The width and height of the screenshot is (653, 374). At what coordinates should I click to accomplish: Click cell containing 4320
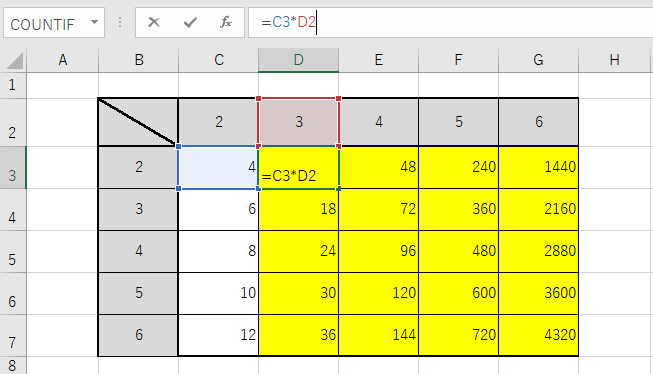pos(538,335)
